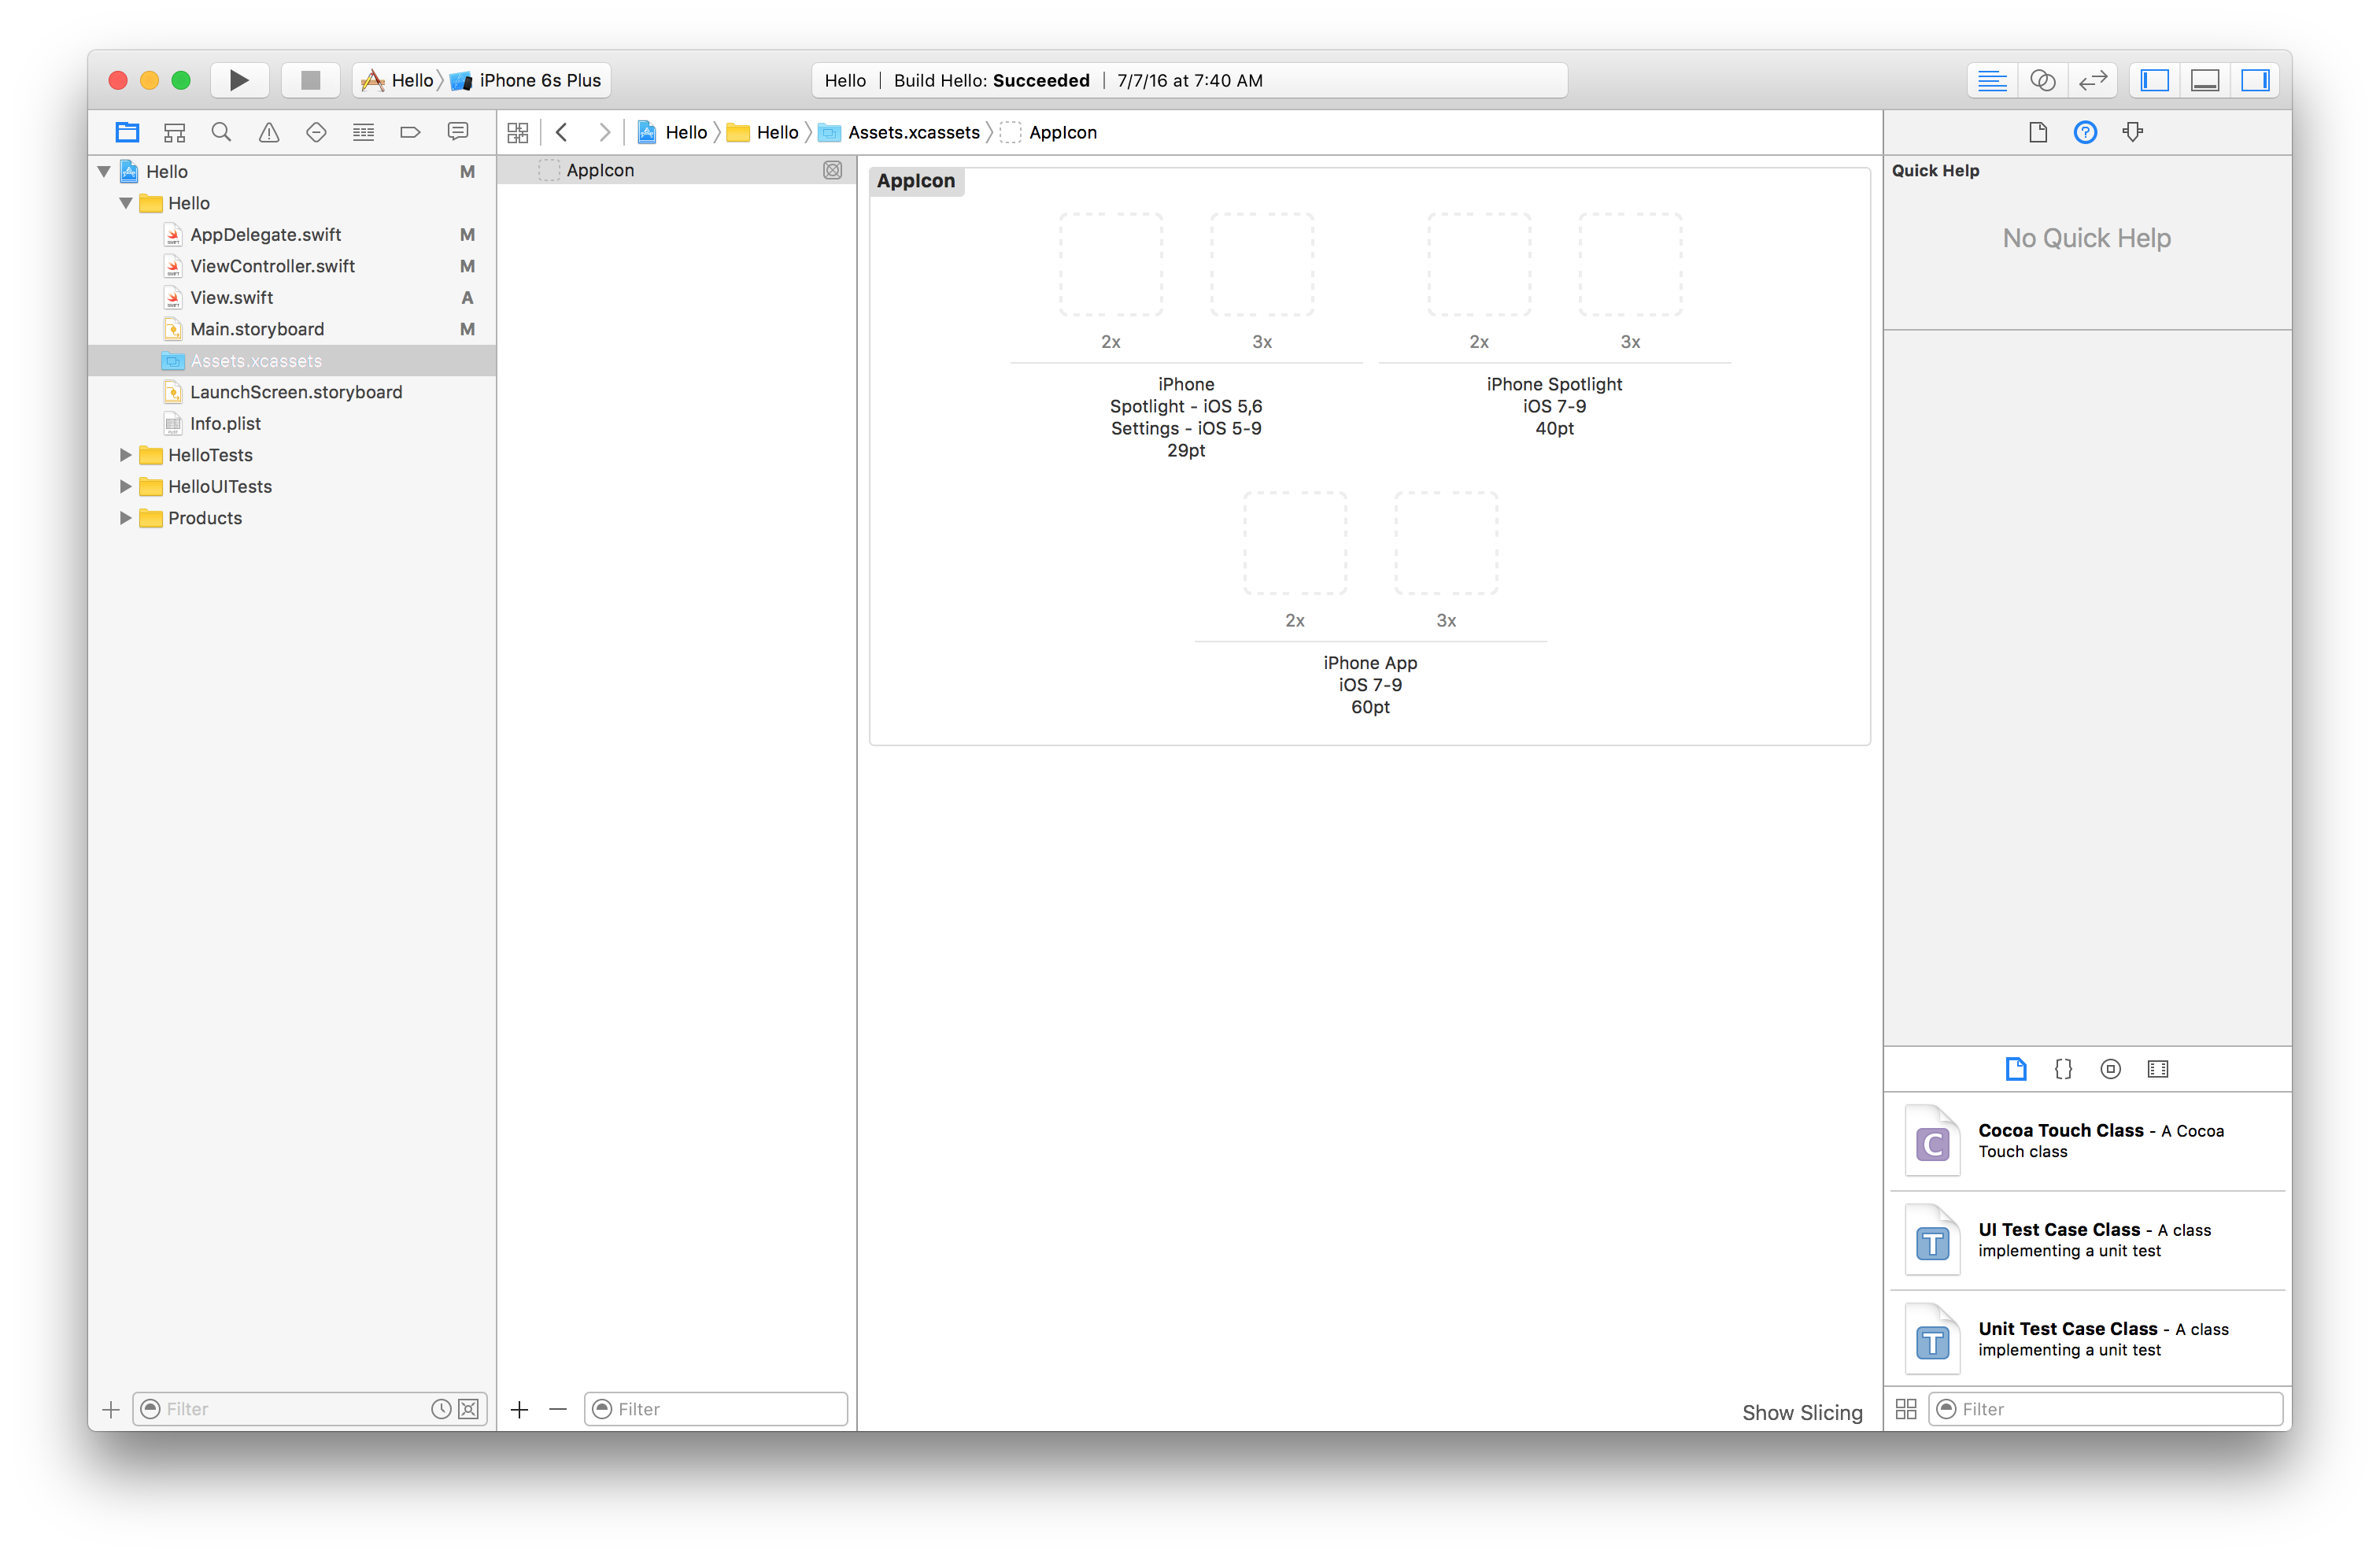
Task: Stop the running scheme
Action: tap(310, 80)
